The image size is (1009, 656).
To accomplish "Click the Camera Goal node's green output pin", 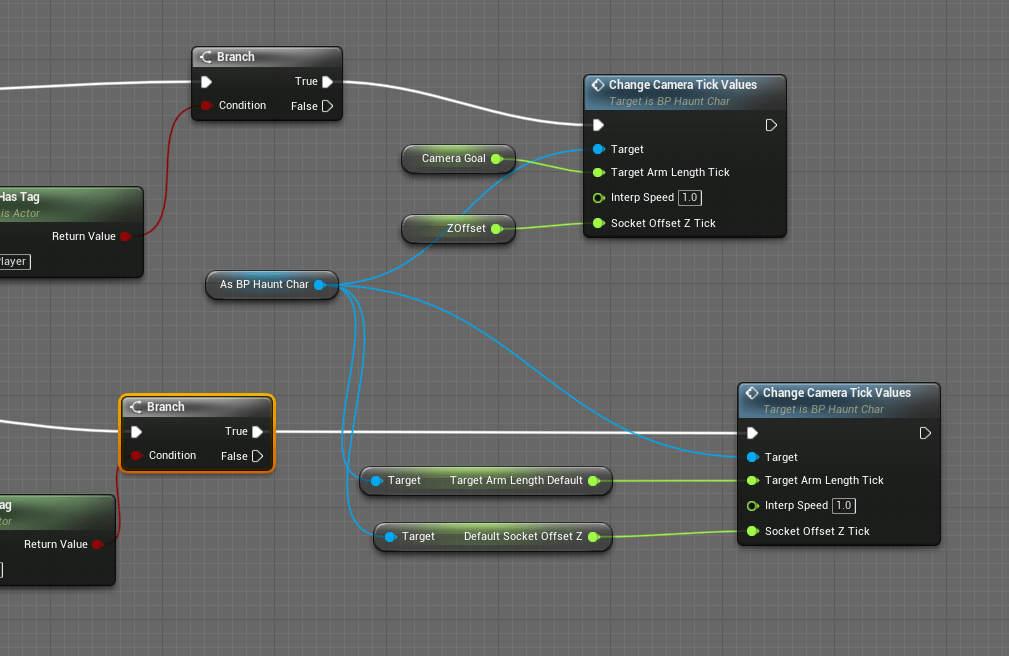I will click(x=496, y=158).
